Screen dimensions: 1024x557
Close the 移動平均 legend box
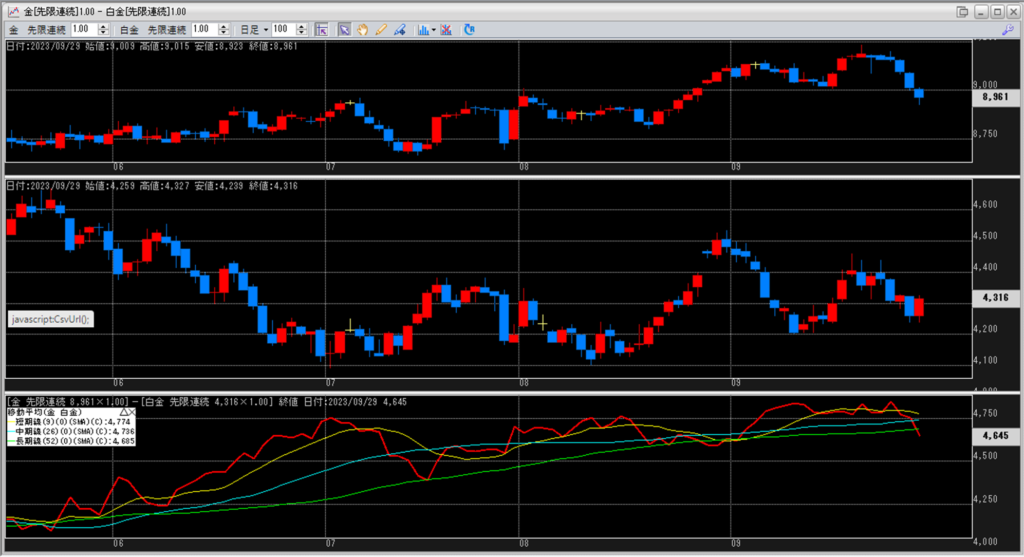click(x=133, y=411)
